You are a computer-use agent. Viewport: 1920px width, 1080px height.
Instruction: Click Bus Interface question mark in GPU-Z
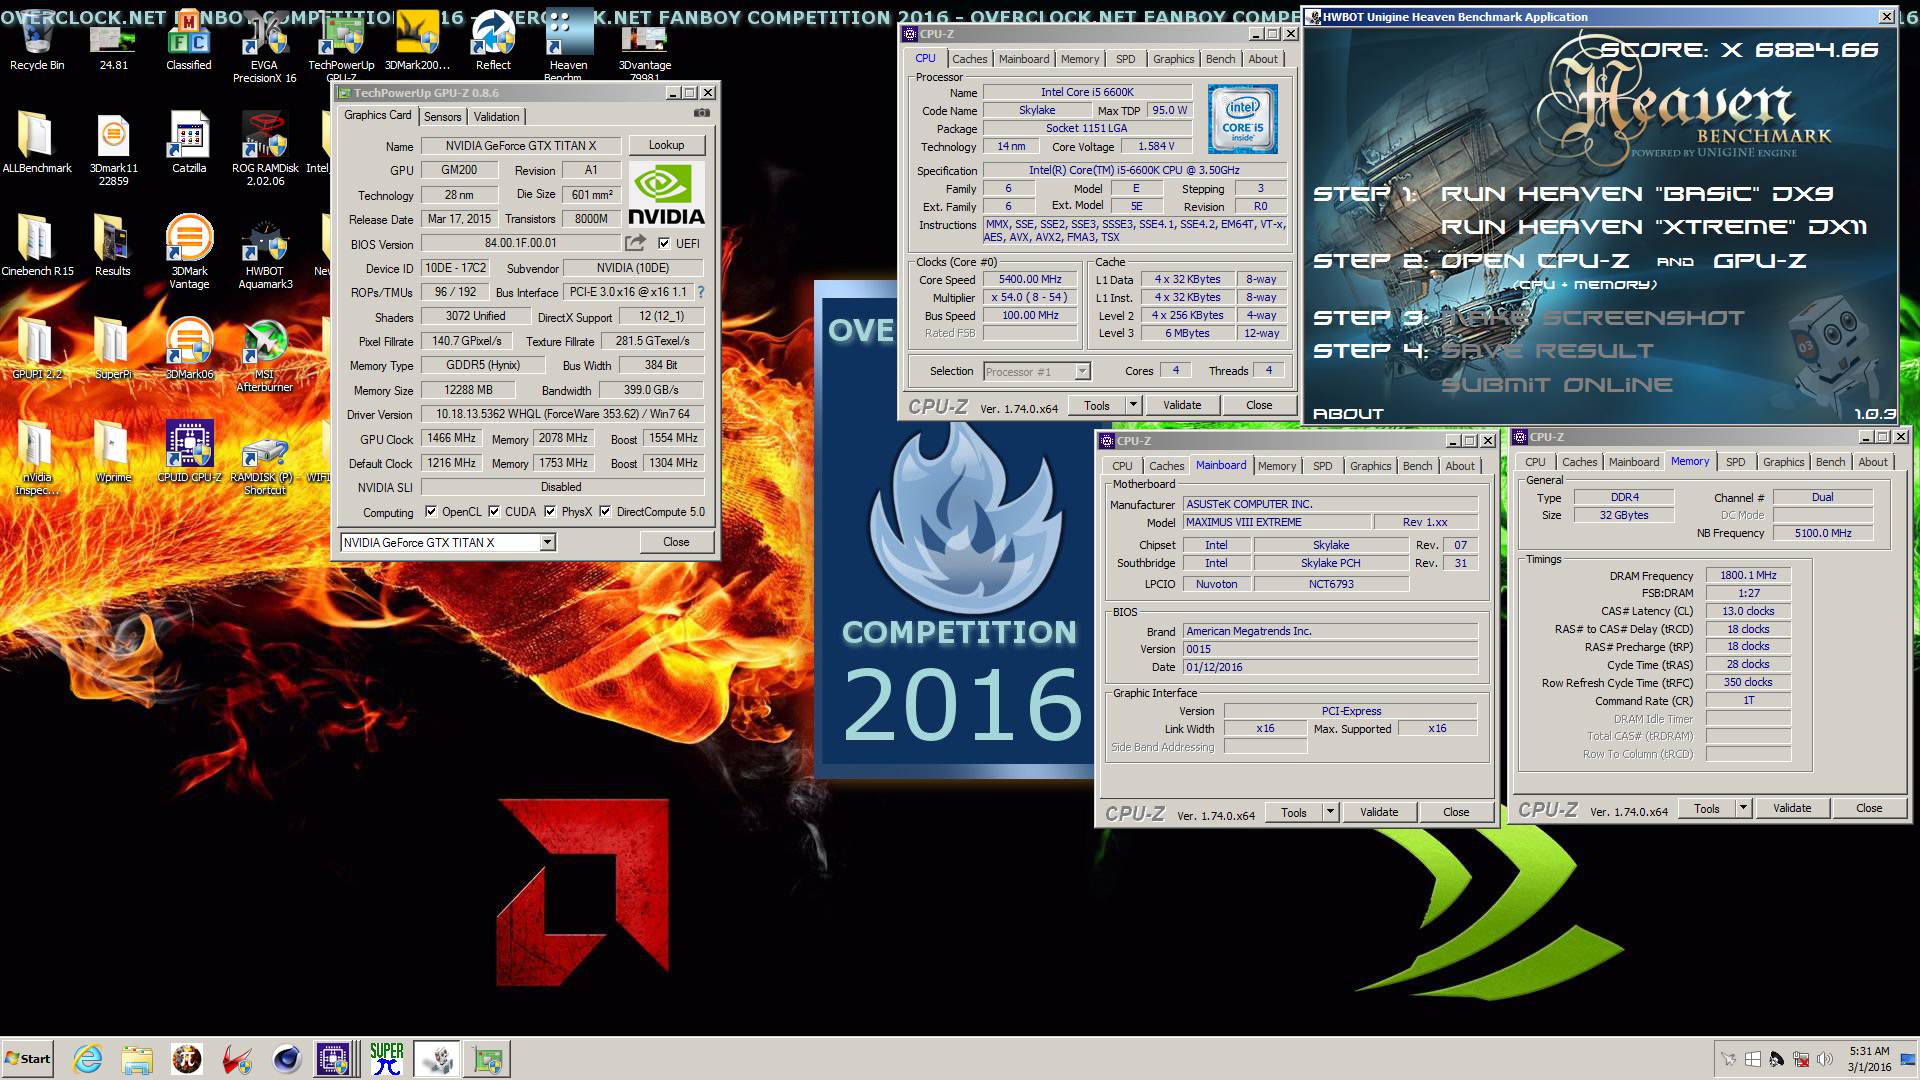coord(700,292)
